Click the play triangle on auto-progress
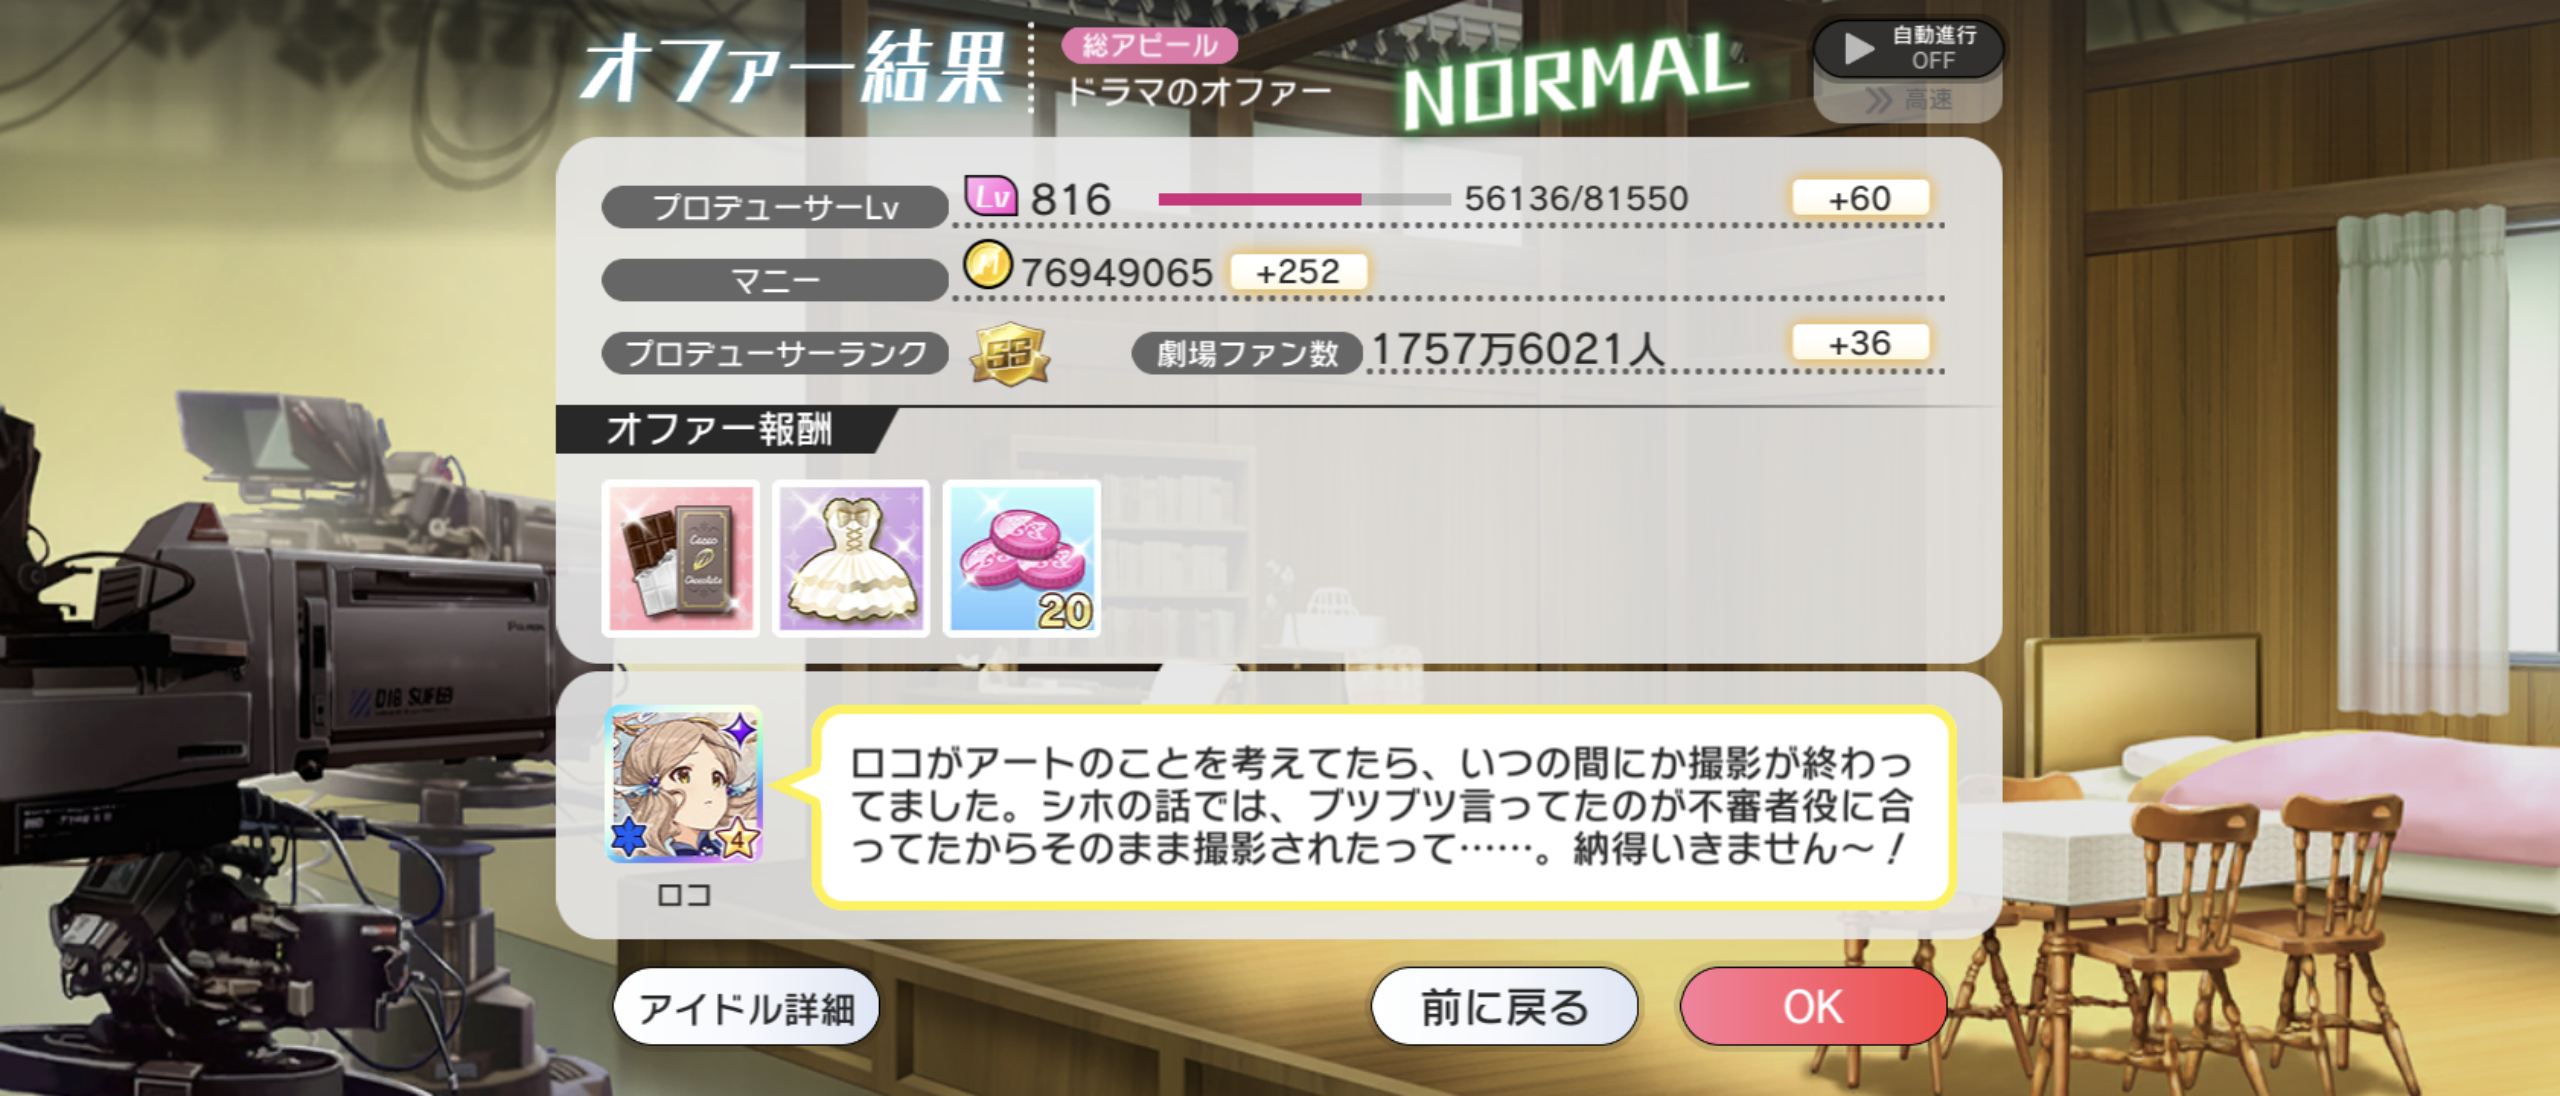The width and height of the screenshot is (2560, 1096). click(1859, 48)
